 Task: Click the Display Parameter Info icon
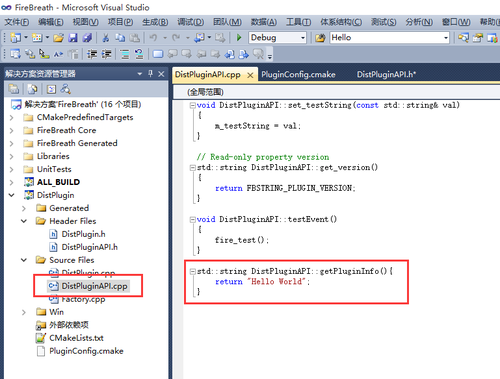[x=30, y=54]
